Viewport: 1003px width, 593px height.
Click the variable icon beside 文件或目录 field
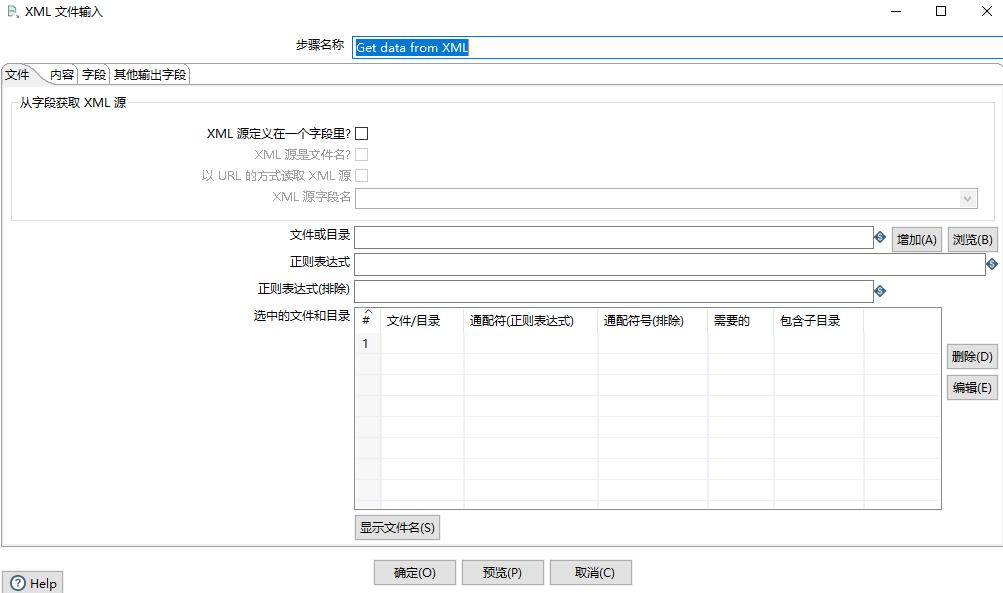point(881,238)
